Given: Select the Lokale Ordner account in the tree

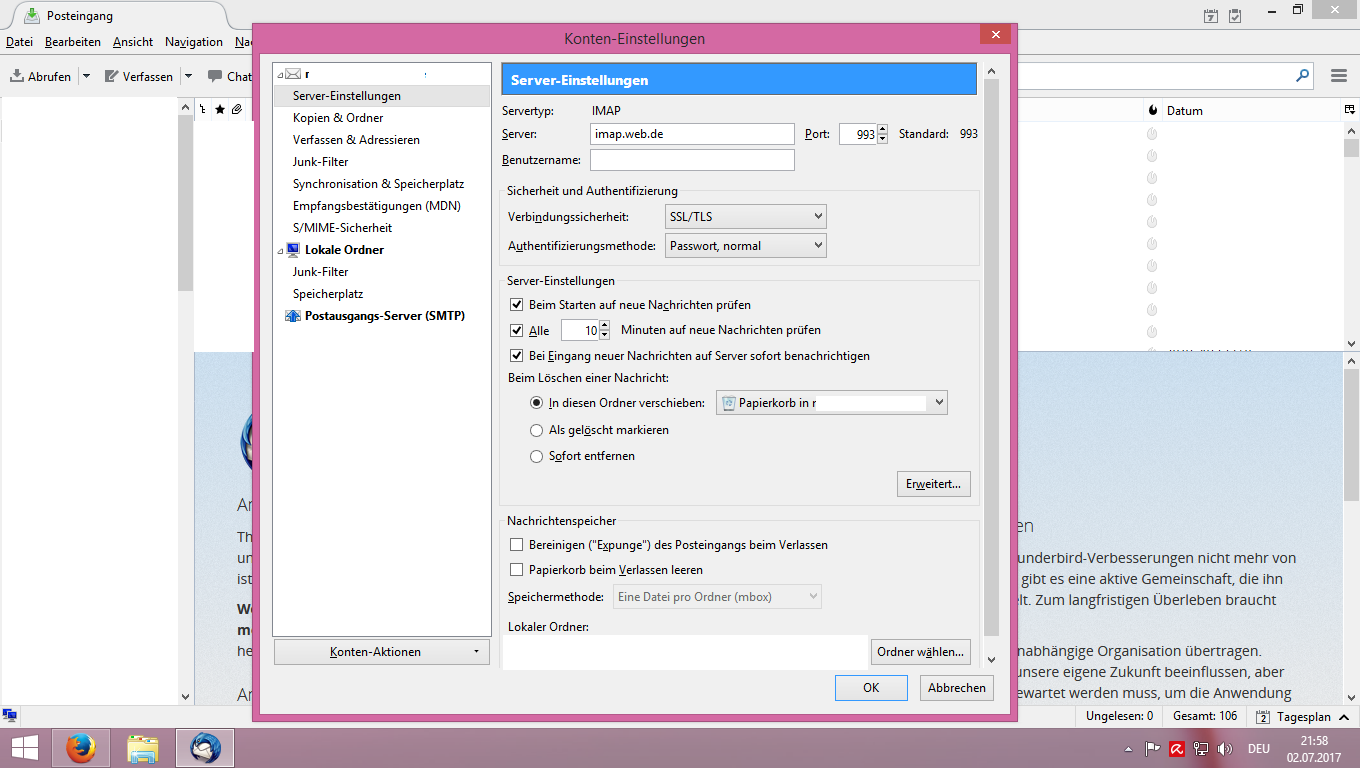Looking at the screenshot, I should (x=344, y=250).
